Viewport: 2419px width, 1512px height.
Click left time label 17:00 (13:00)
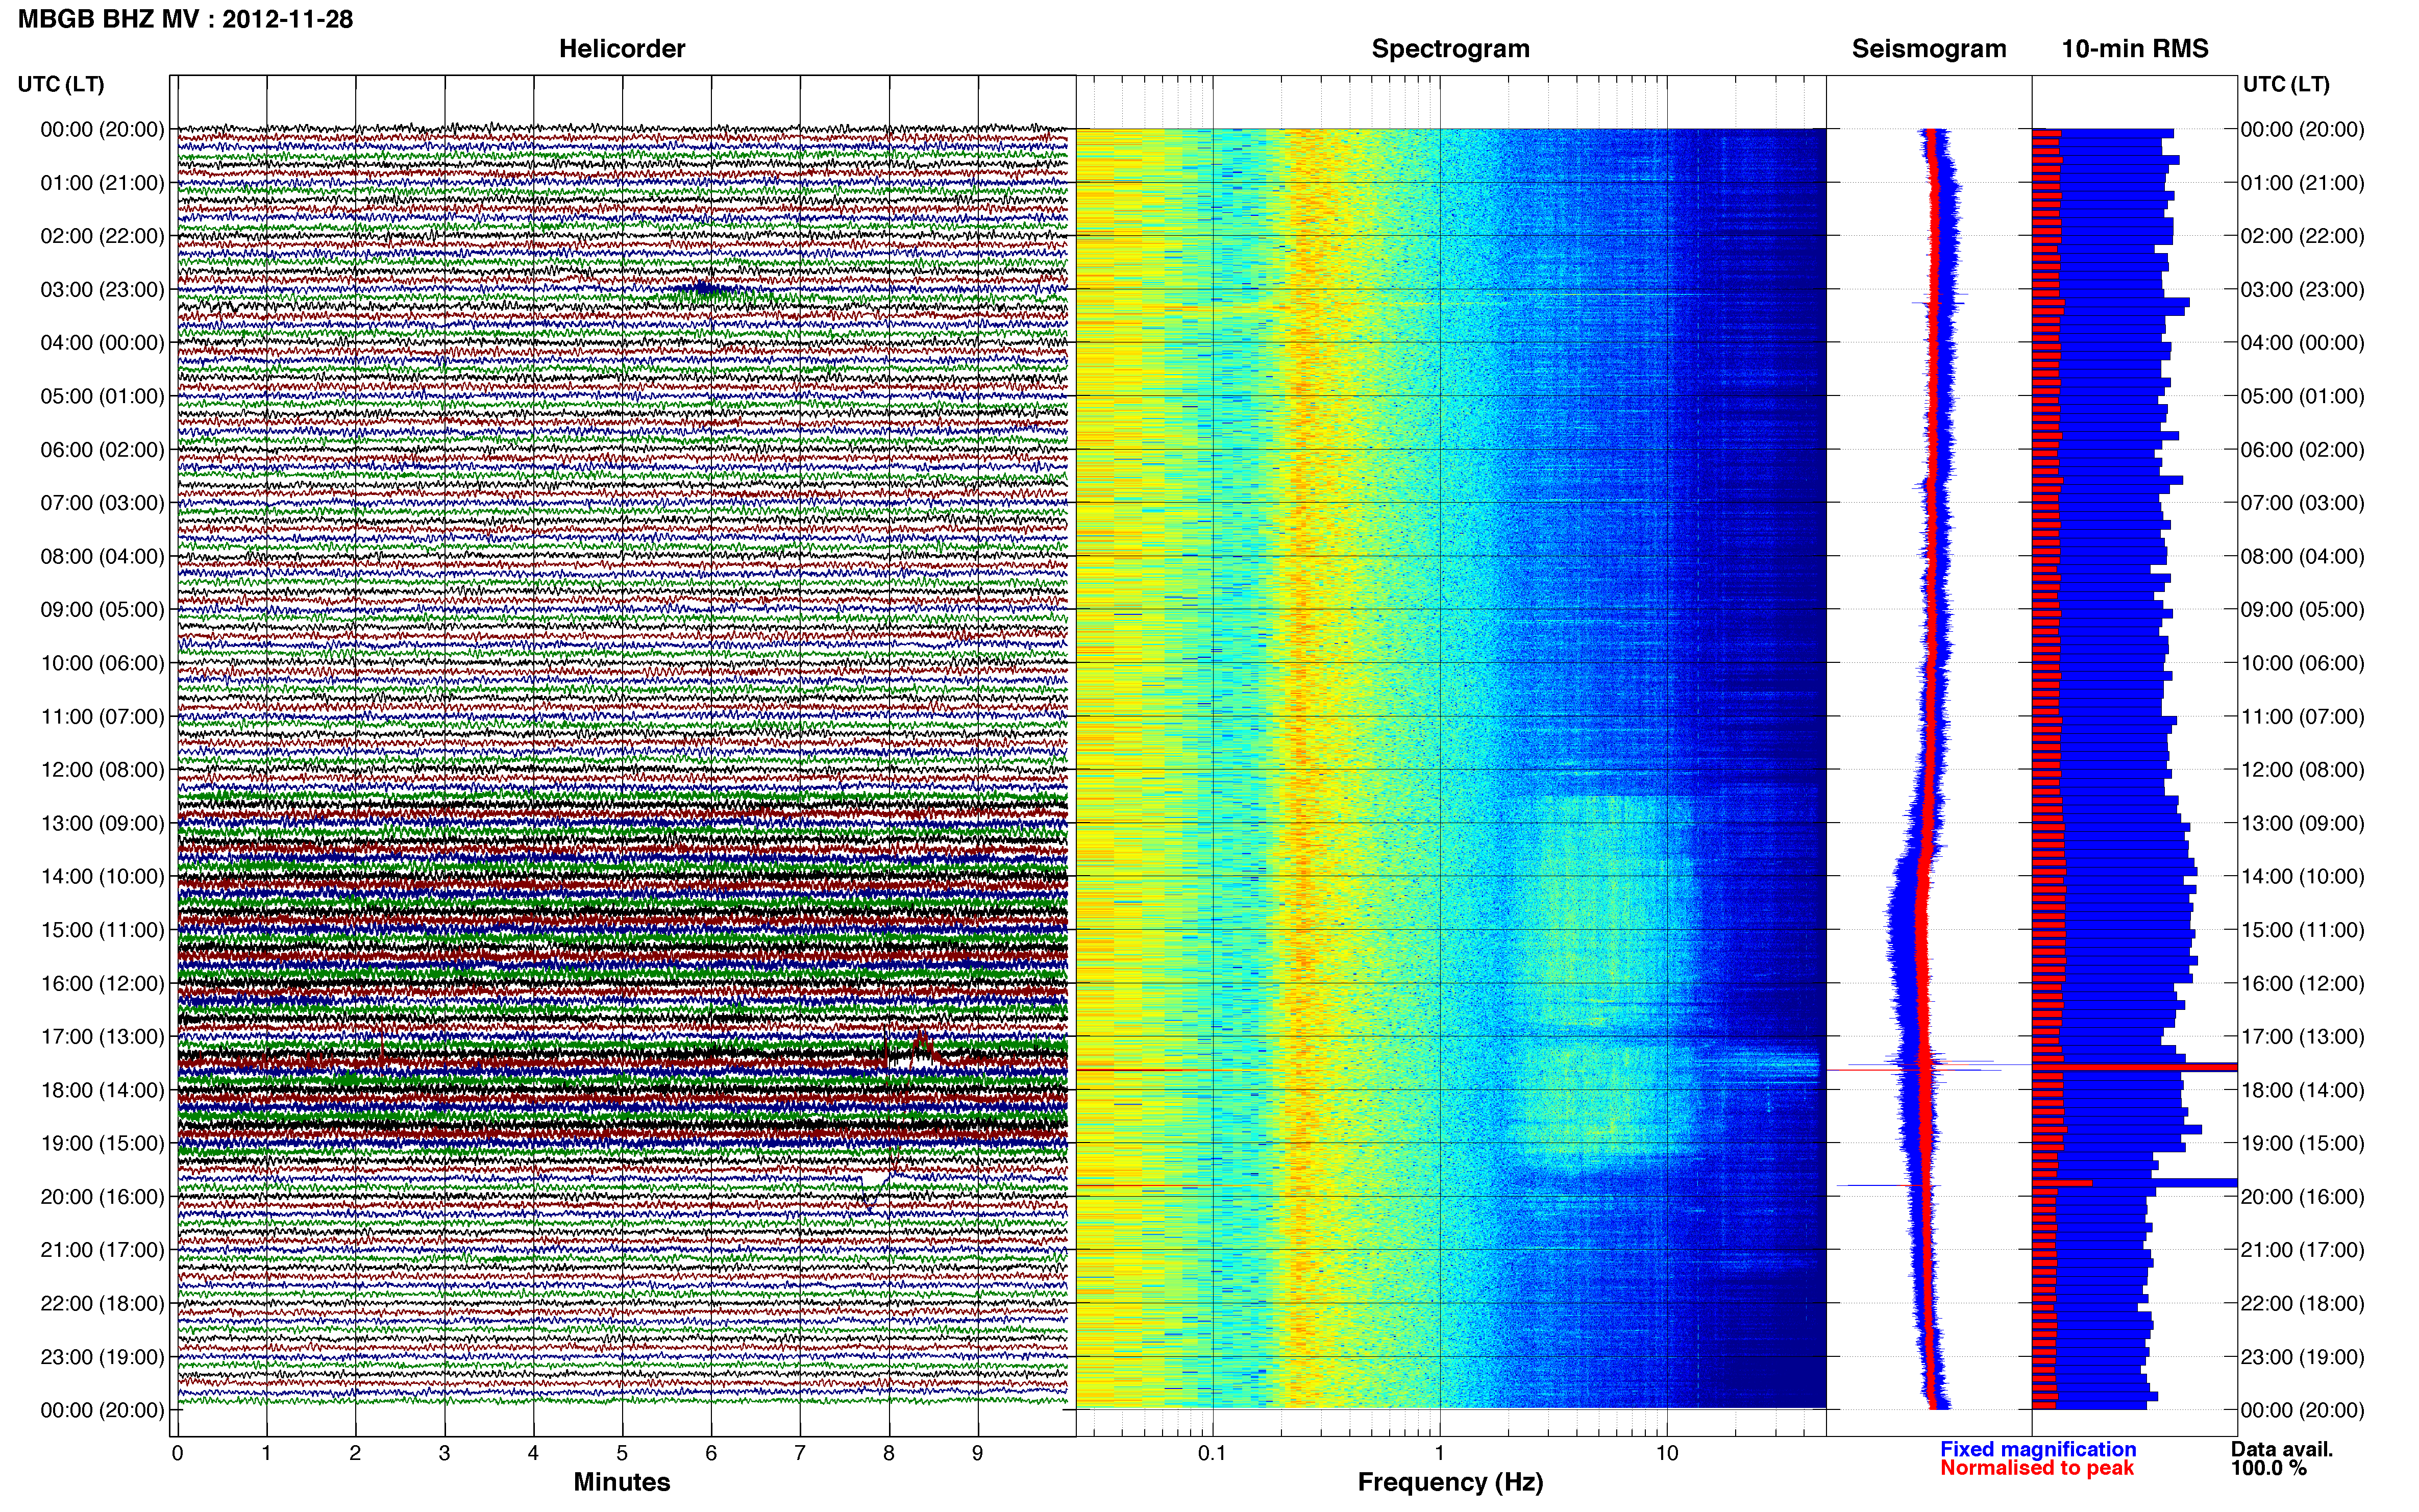point(102,1036)
